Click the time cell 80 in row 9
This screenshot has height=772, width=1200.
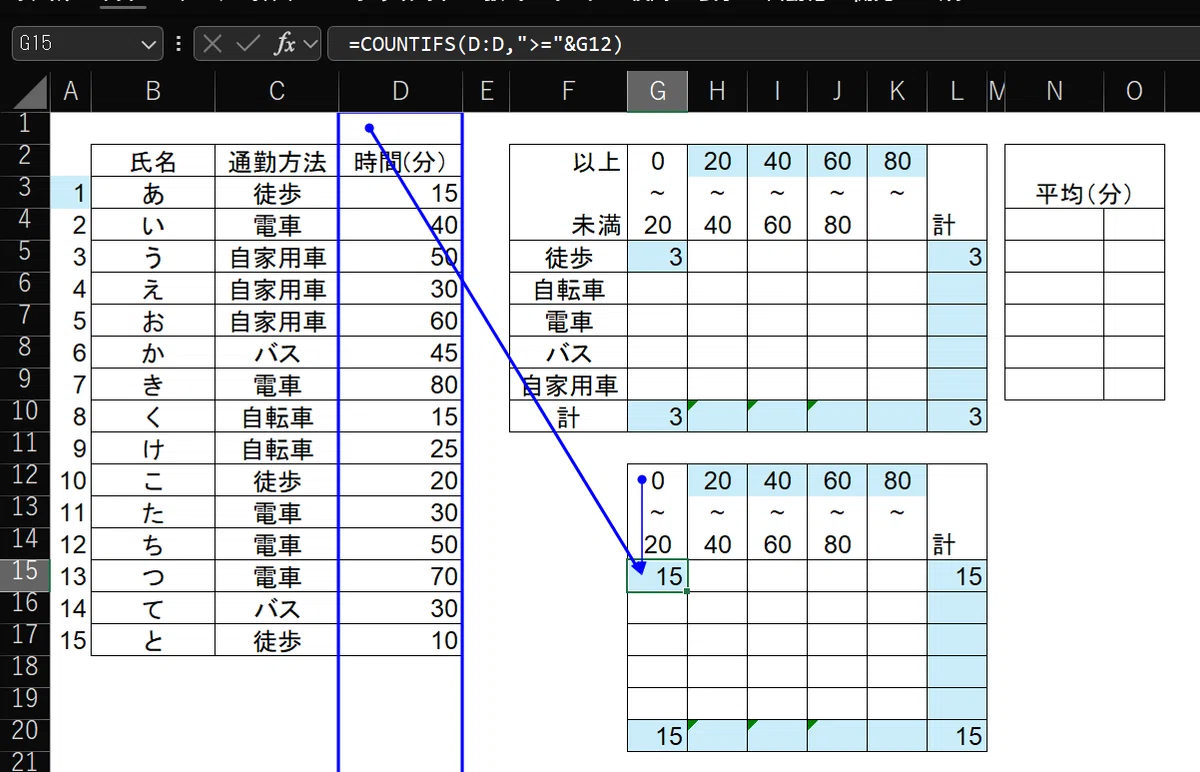pyautogui.click(x=400, y=385)
